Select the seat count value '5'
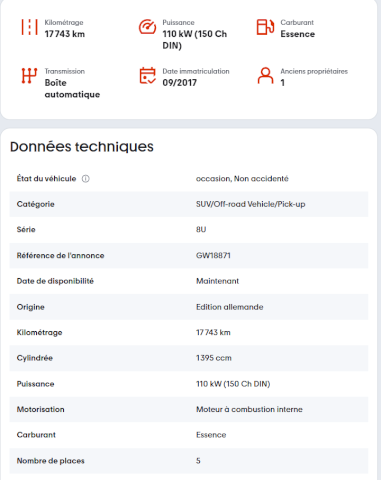381x480 pixels. coord(198,461)
